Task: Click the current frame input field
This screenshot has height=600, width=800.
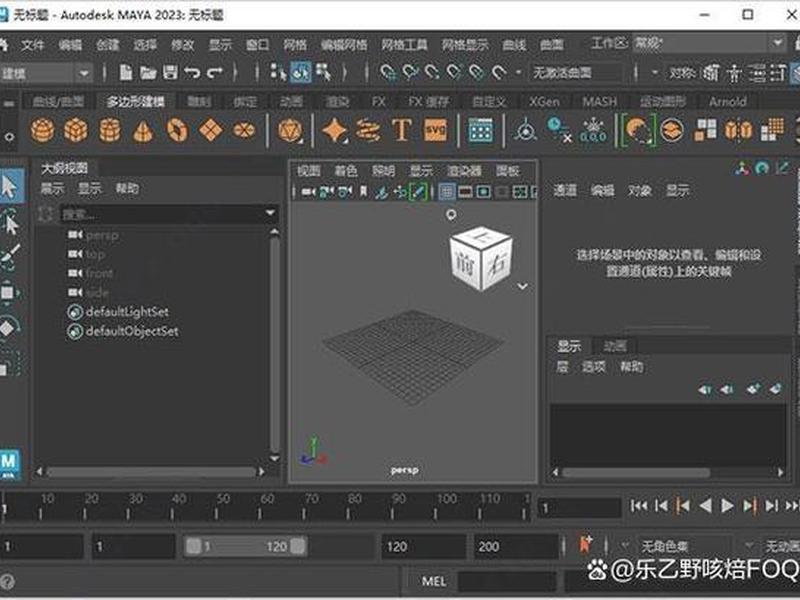Action: (x=579, y=508)
